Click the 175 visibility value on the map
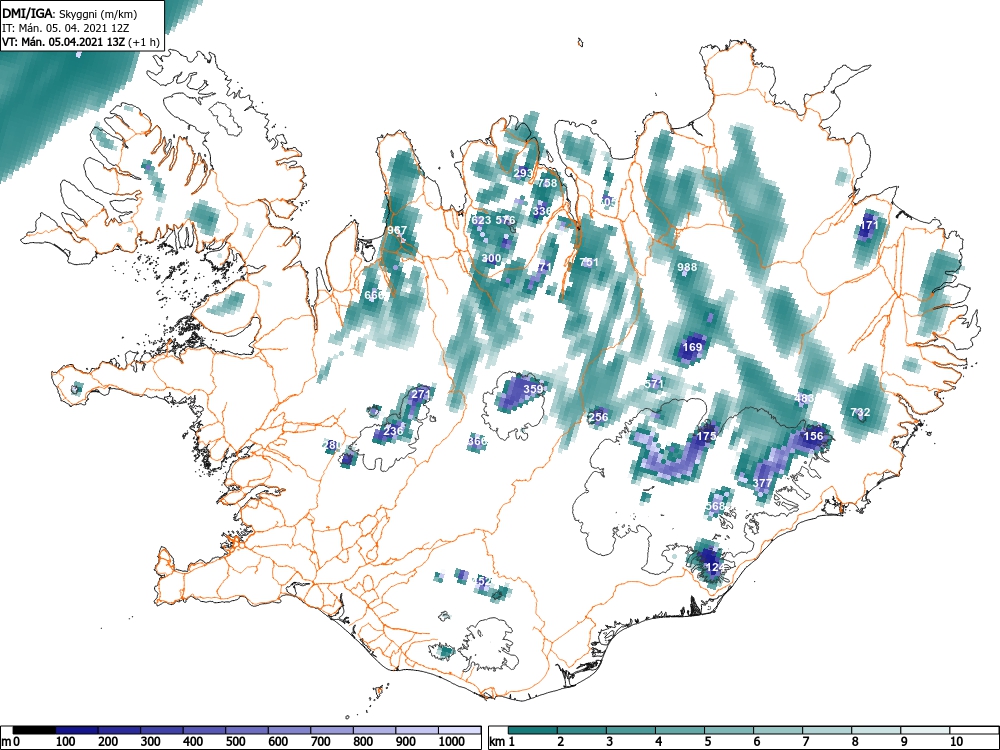The width and height of the screenshot is (1000, 750). [x=706, y=436]
